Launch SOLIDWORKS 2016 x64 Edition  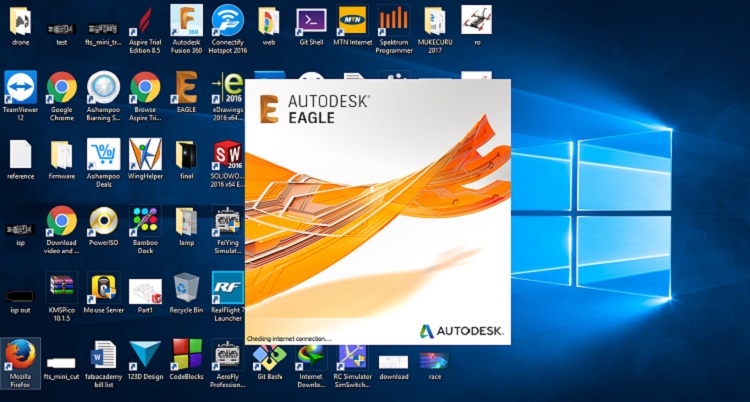tap(228, 156)
